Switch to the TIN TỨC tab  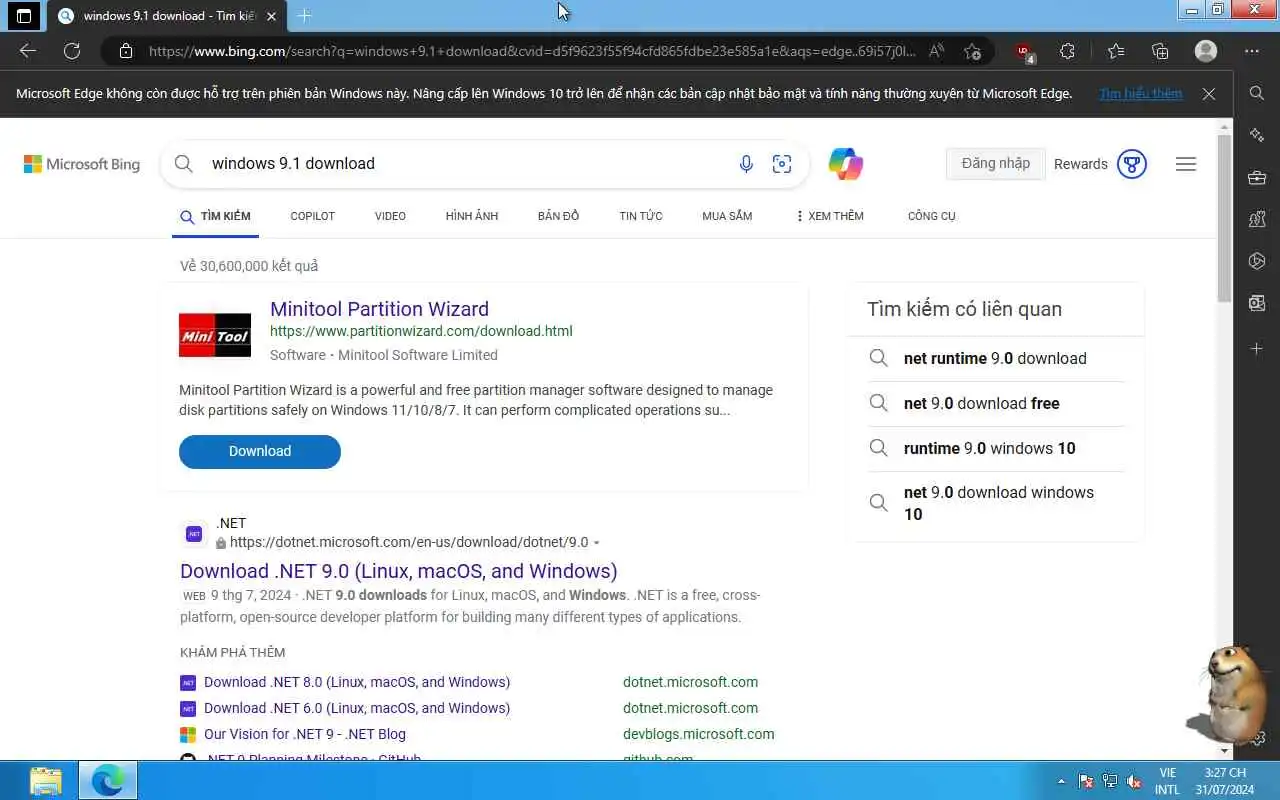click(641, 216)
